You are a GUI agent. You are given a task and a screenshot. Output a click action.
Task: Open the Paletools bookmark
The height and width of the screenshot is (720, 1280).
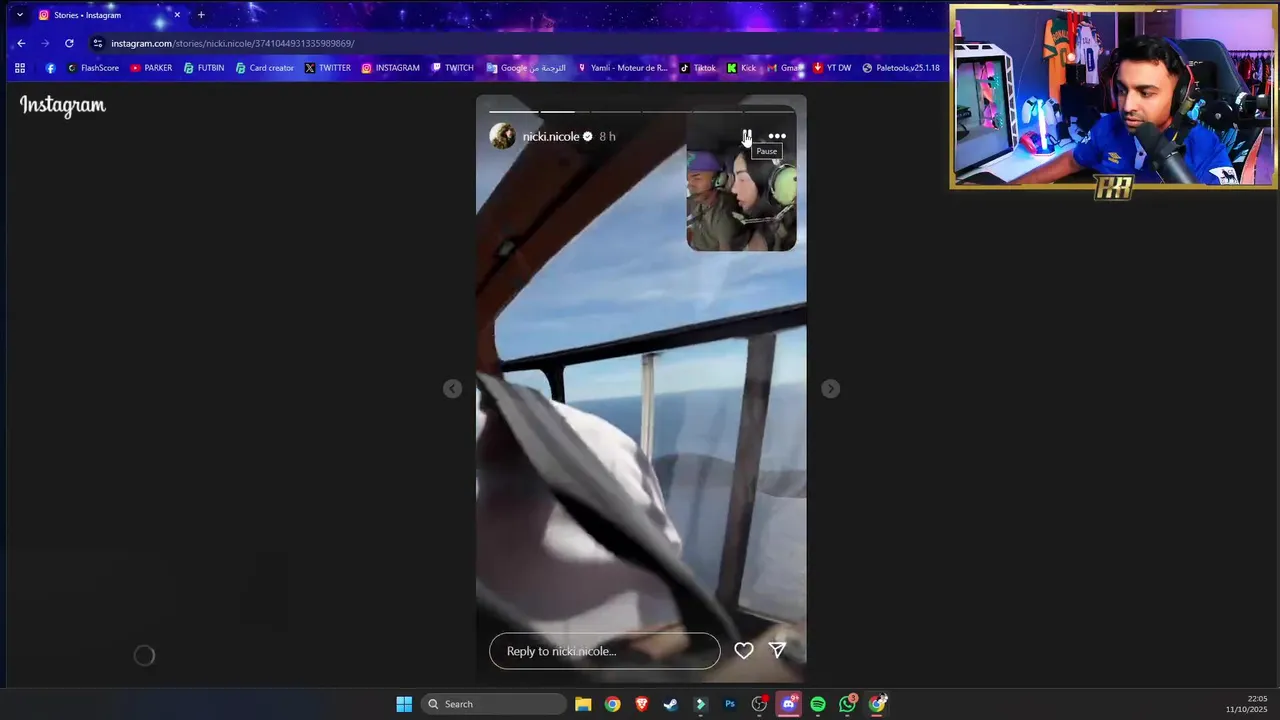coord(901,68)
